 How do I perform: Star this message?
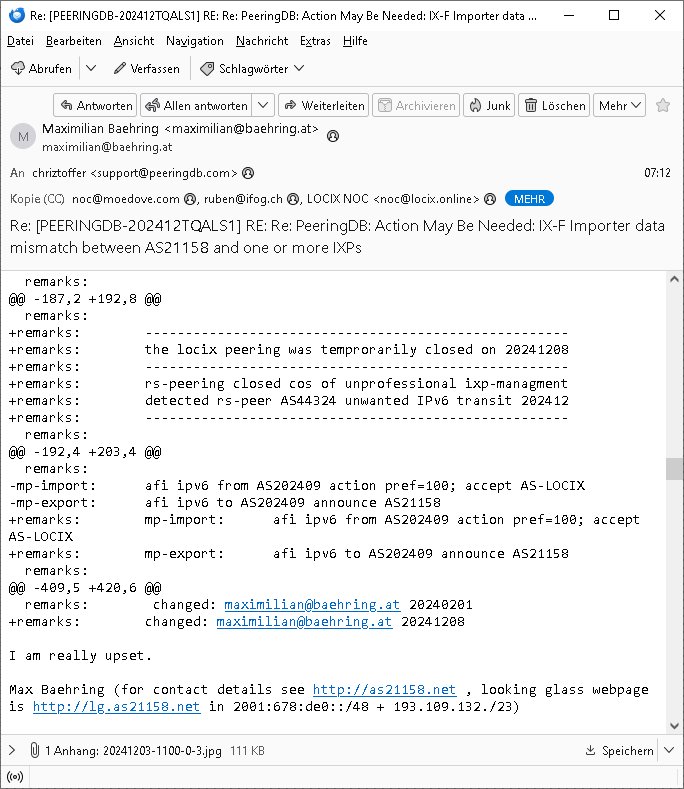663,105
